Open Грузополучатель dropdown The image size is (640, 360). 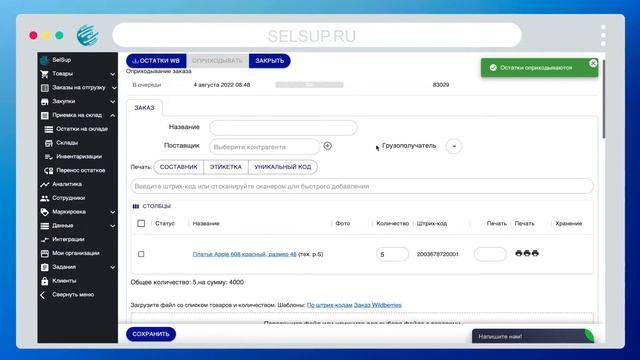tap(453, 146)
